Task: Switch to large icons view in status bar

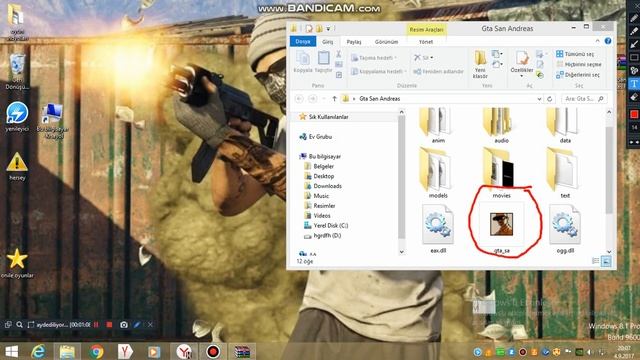Action: tap(606, 261)
